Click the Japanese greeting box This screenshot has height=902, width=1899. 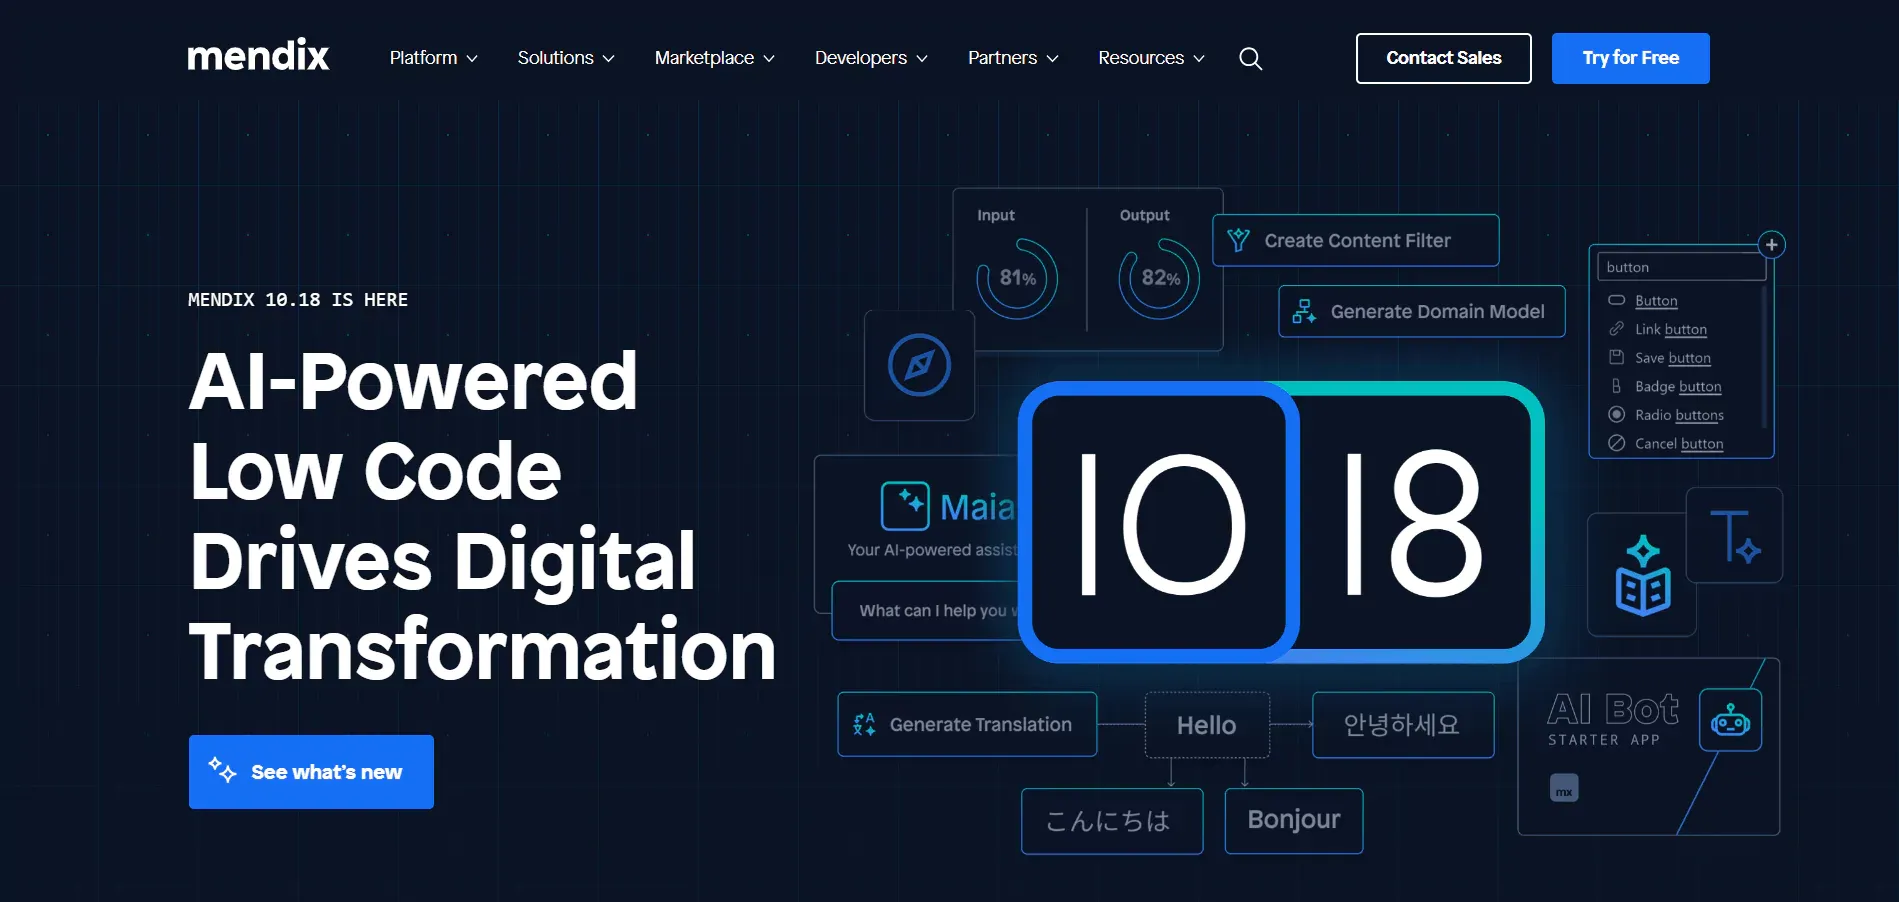pos(1111,821)
